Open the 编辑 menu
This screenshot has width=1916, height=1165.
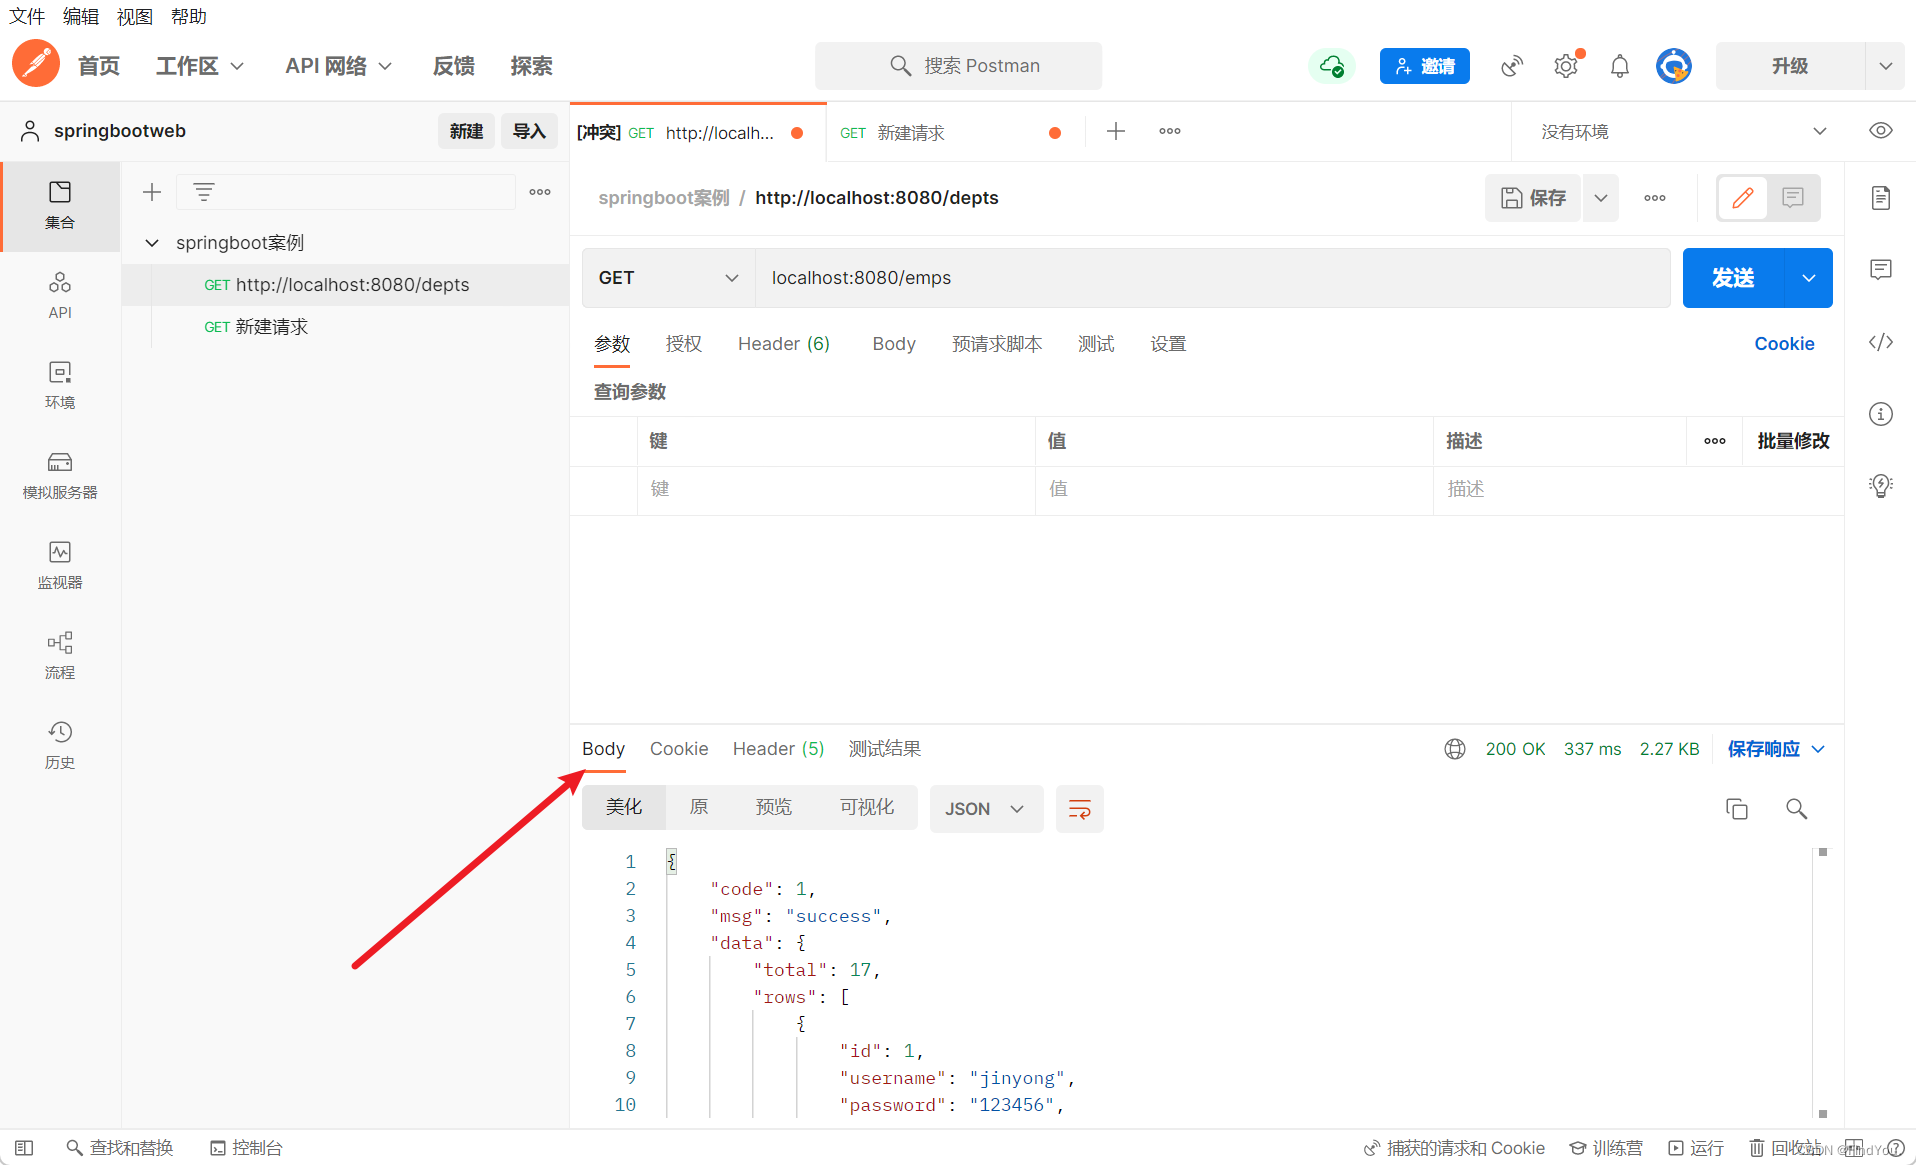tap(81, 16)
